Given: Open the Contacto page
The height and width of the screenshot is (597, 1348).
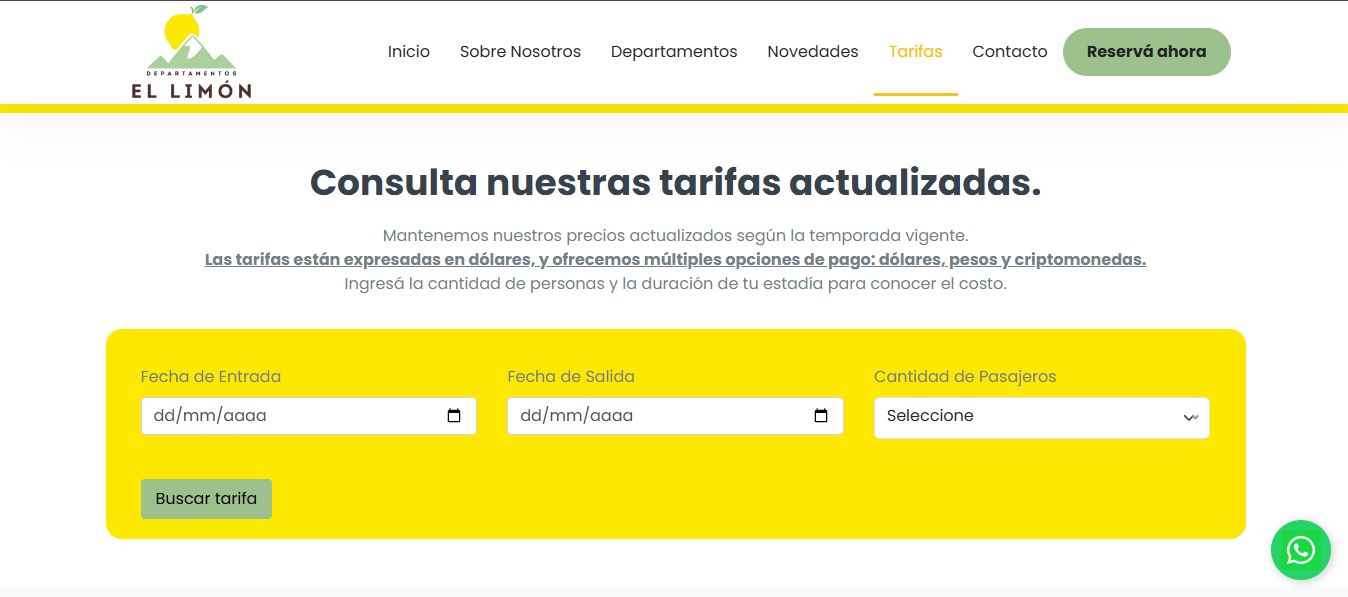Looking at the screenshot, I should click(x=1009, y=51).
